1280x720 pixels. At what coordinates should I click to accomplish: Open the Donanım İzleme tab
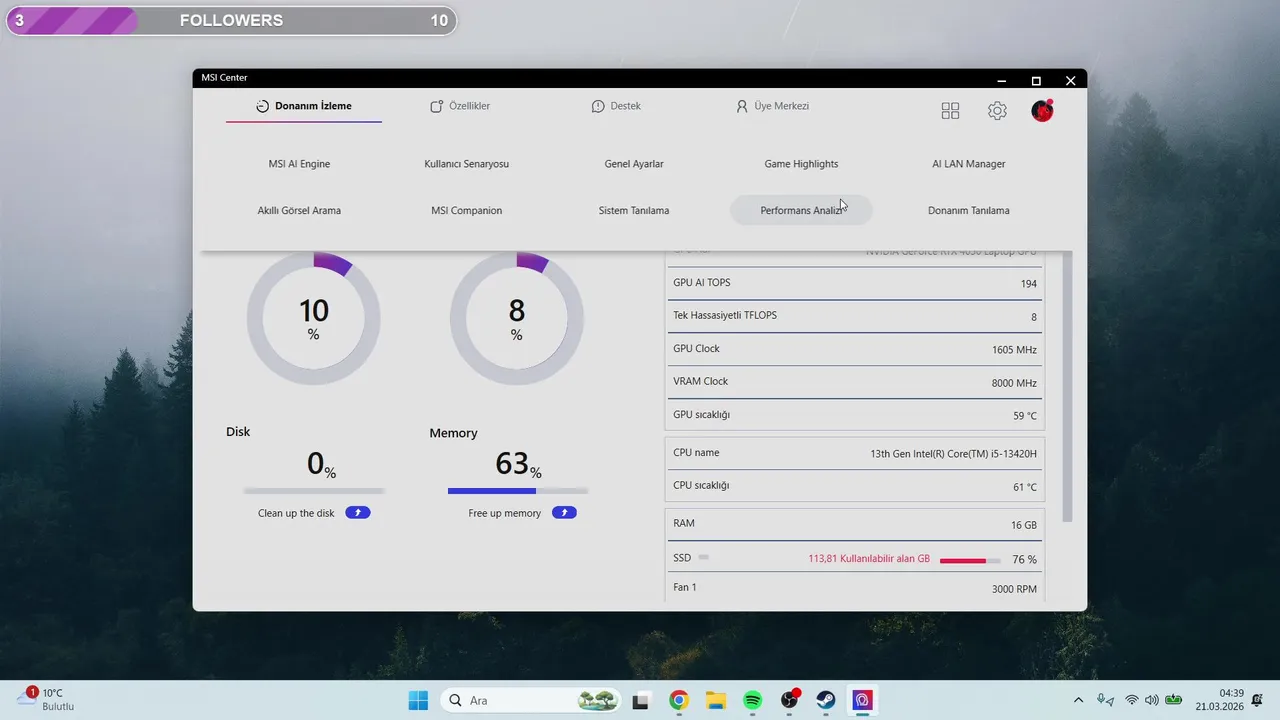(304, 106)
